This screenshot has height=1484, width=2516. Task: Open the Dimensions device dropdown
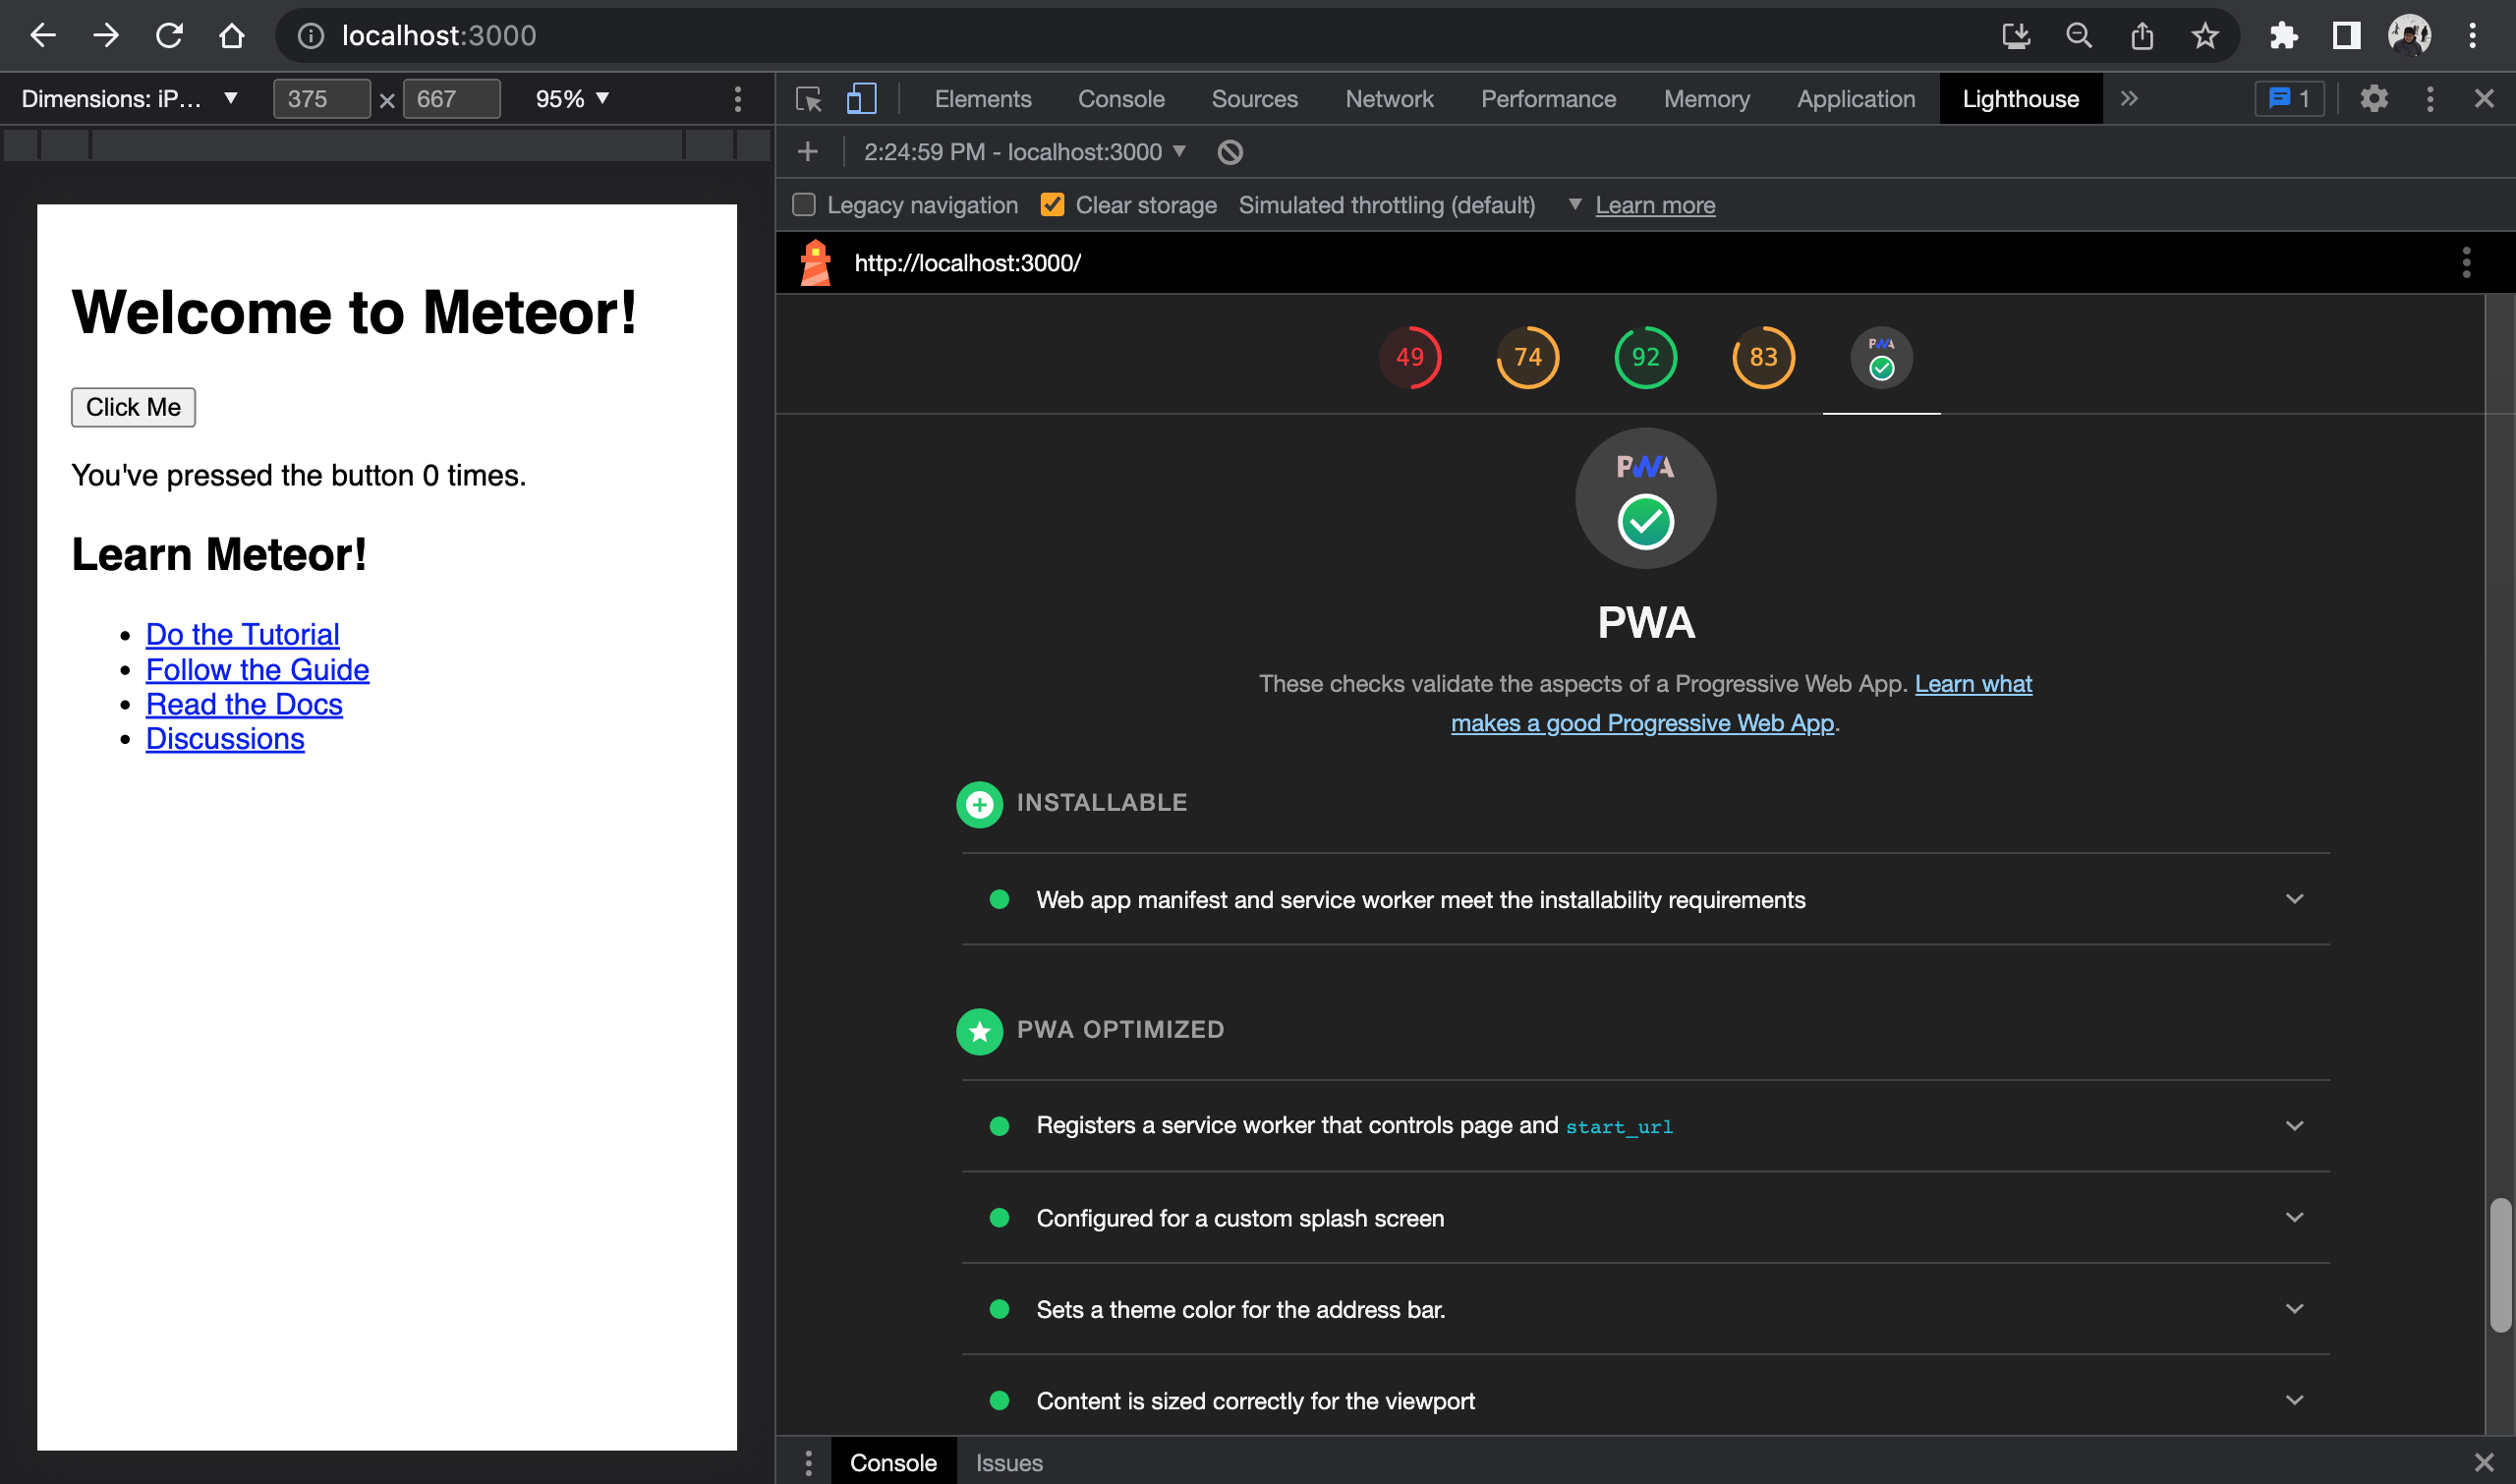[130, 99]
